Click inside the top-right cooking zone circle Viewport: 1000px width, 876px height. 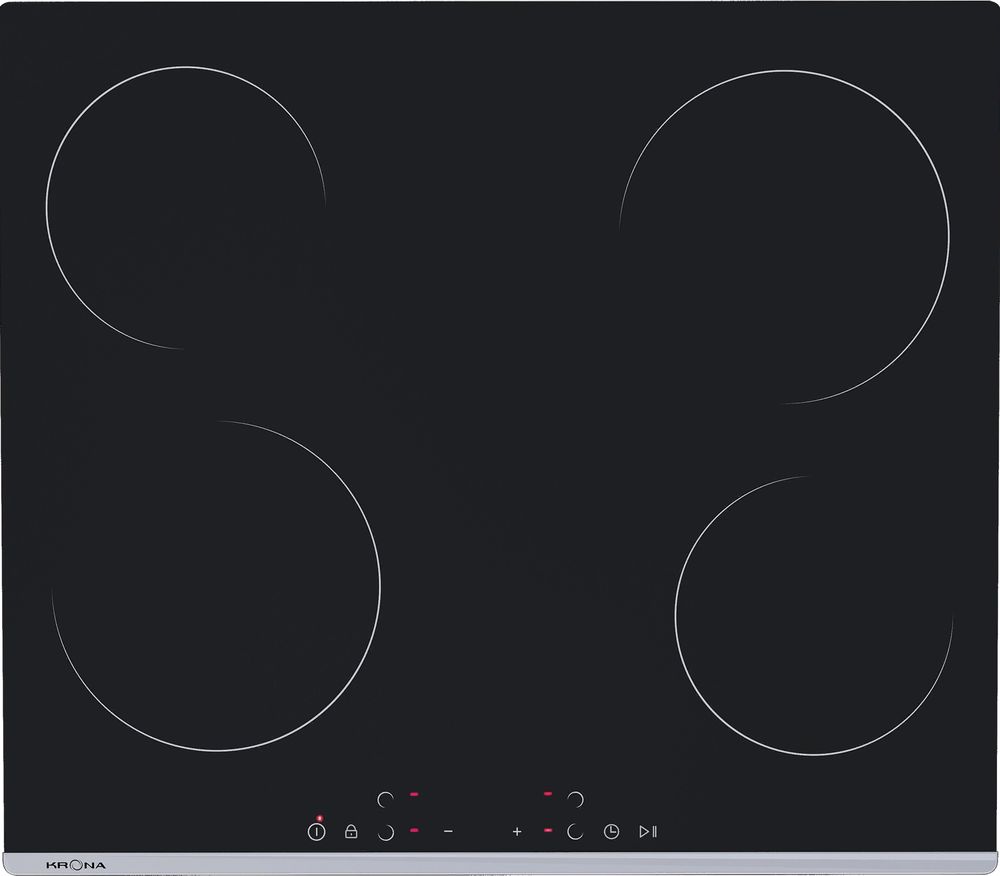coord(784,237)
